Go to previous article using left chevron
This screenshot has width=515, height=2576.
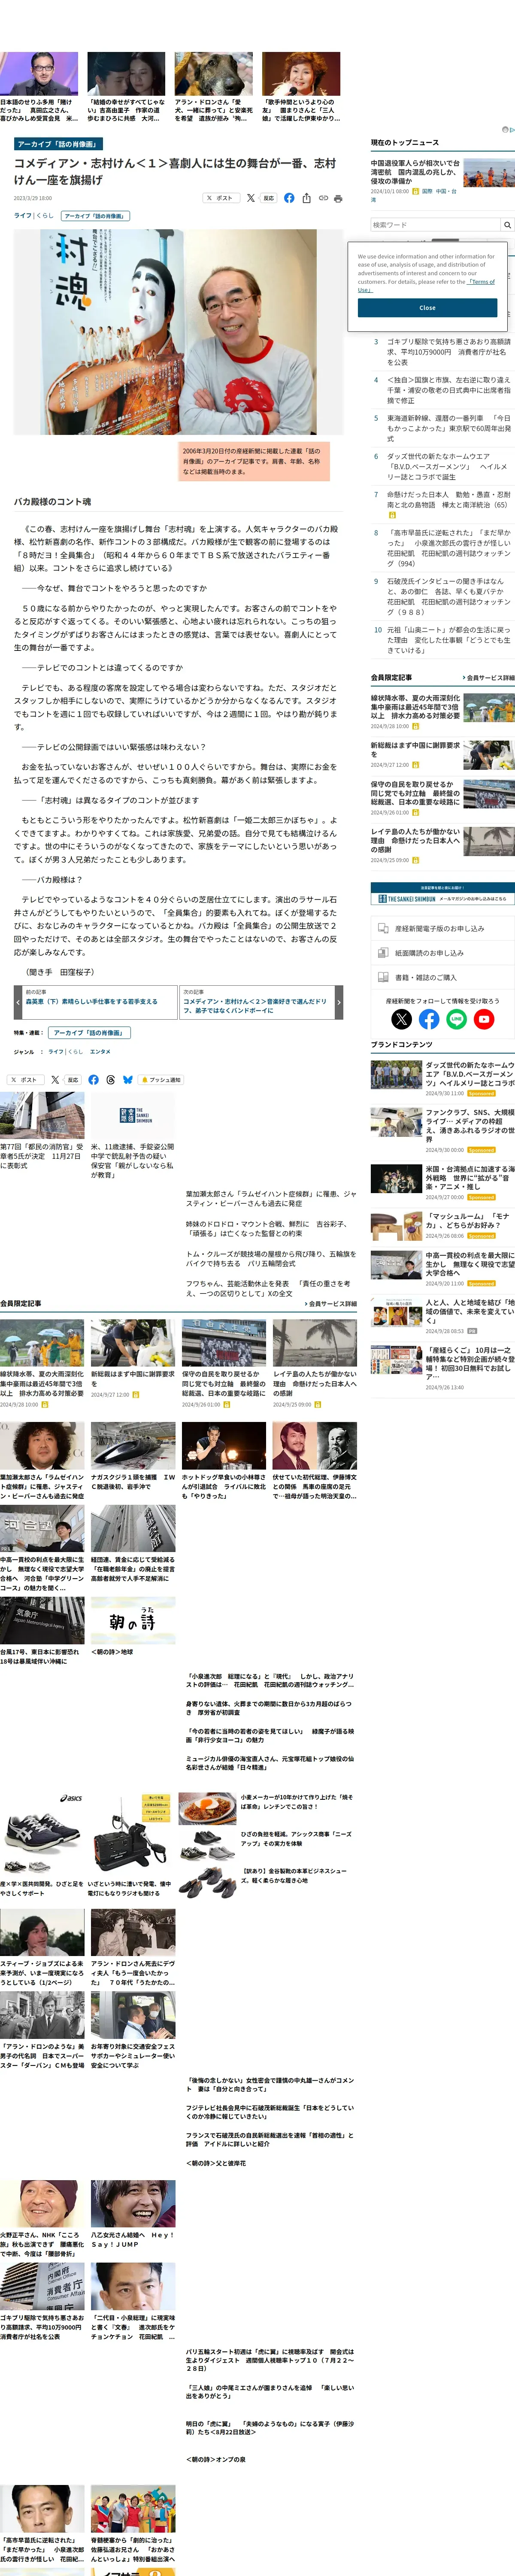coord(18,1001)
